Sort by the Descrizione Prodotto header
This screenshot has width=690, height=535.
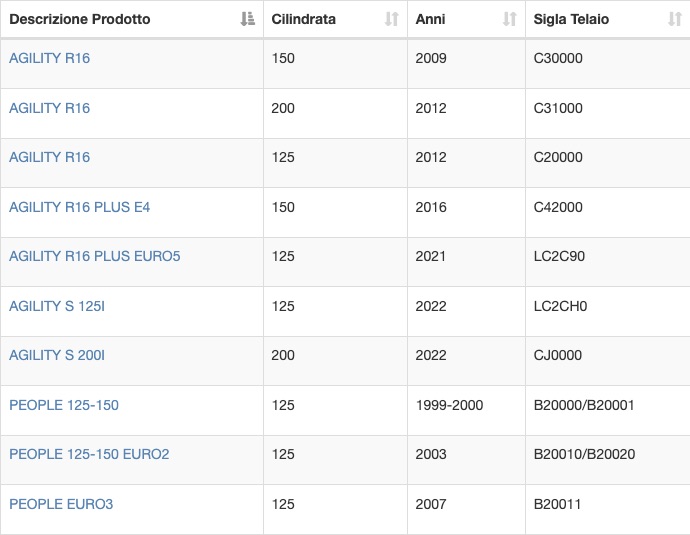coord(80,19)
